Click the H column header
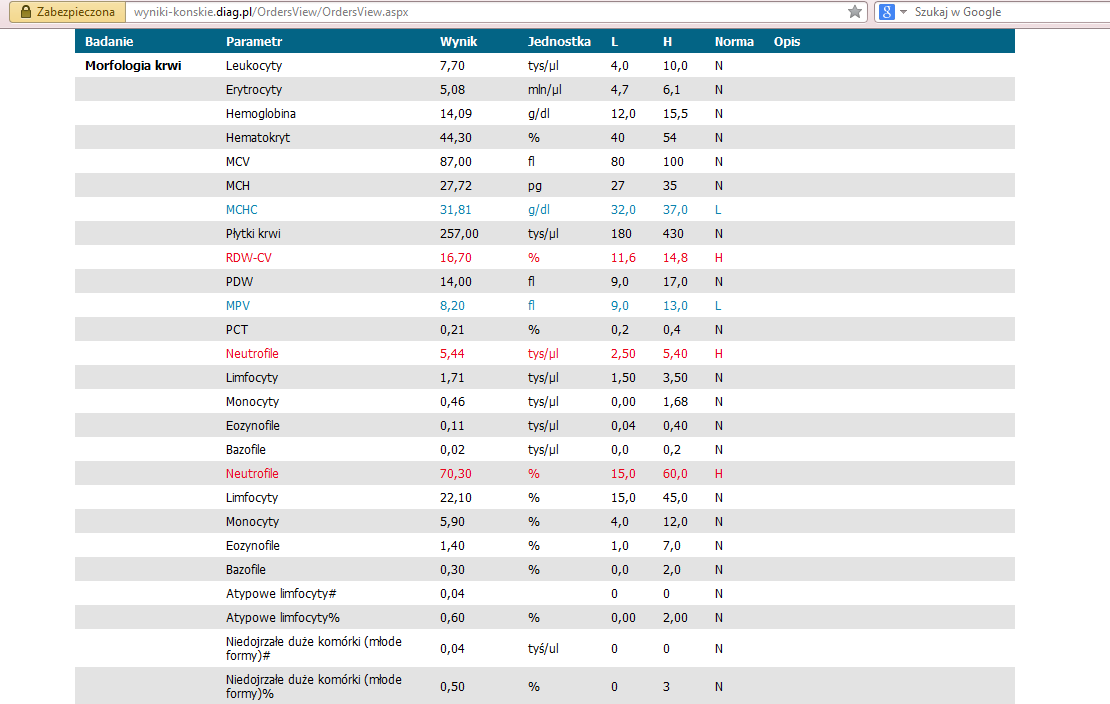The image size is (1110, 704). tap(667, 42)
